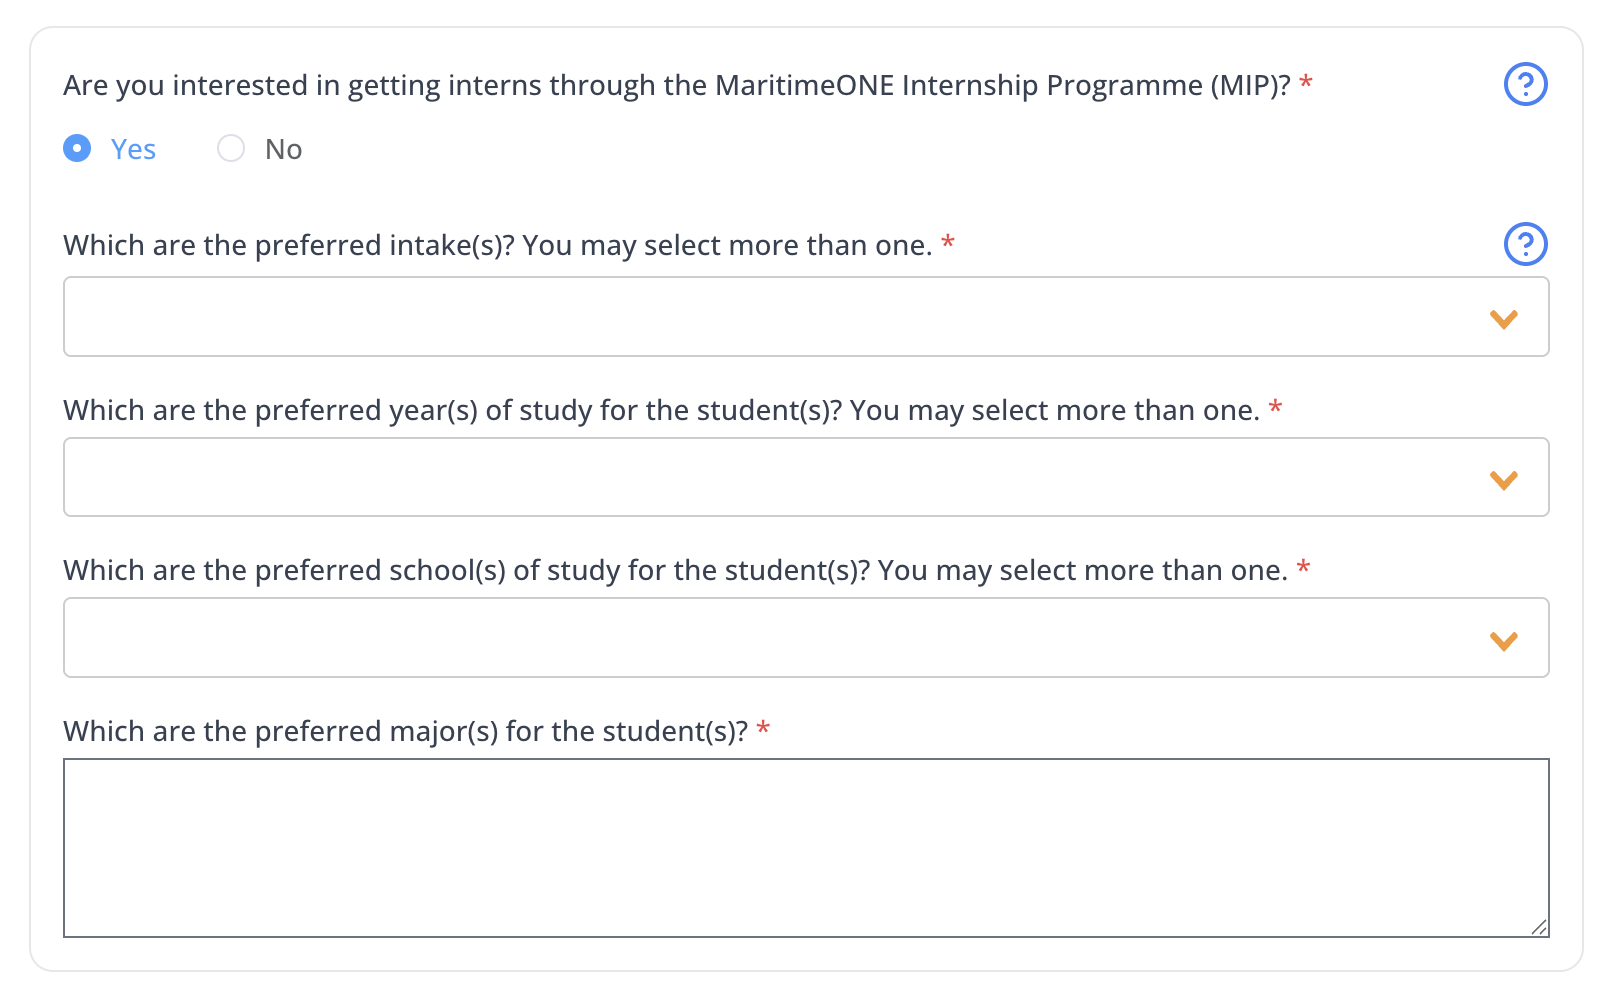Viewport: 1598px width, 990px height.
Task: Click the "No" option label text
Action: pyautogui.click(x=283, y=150)
